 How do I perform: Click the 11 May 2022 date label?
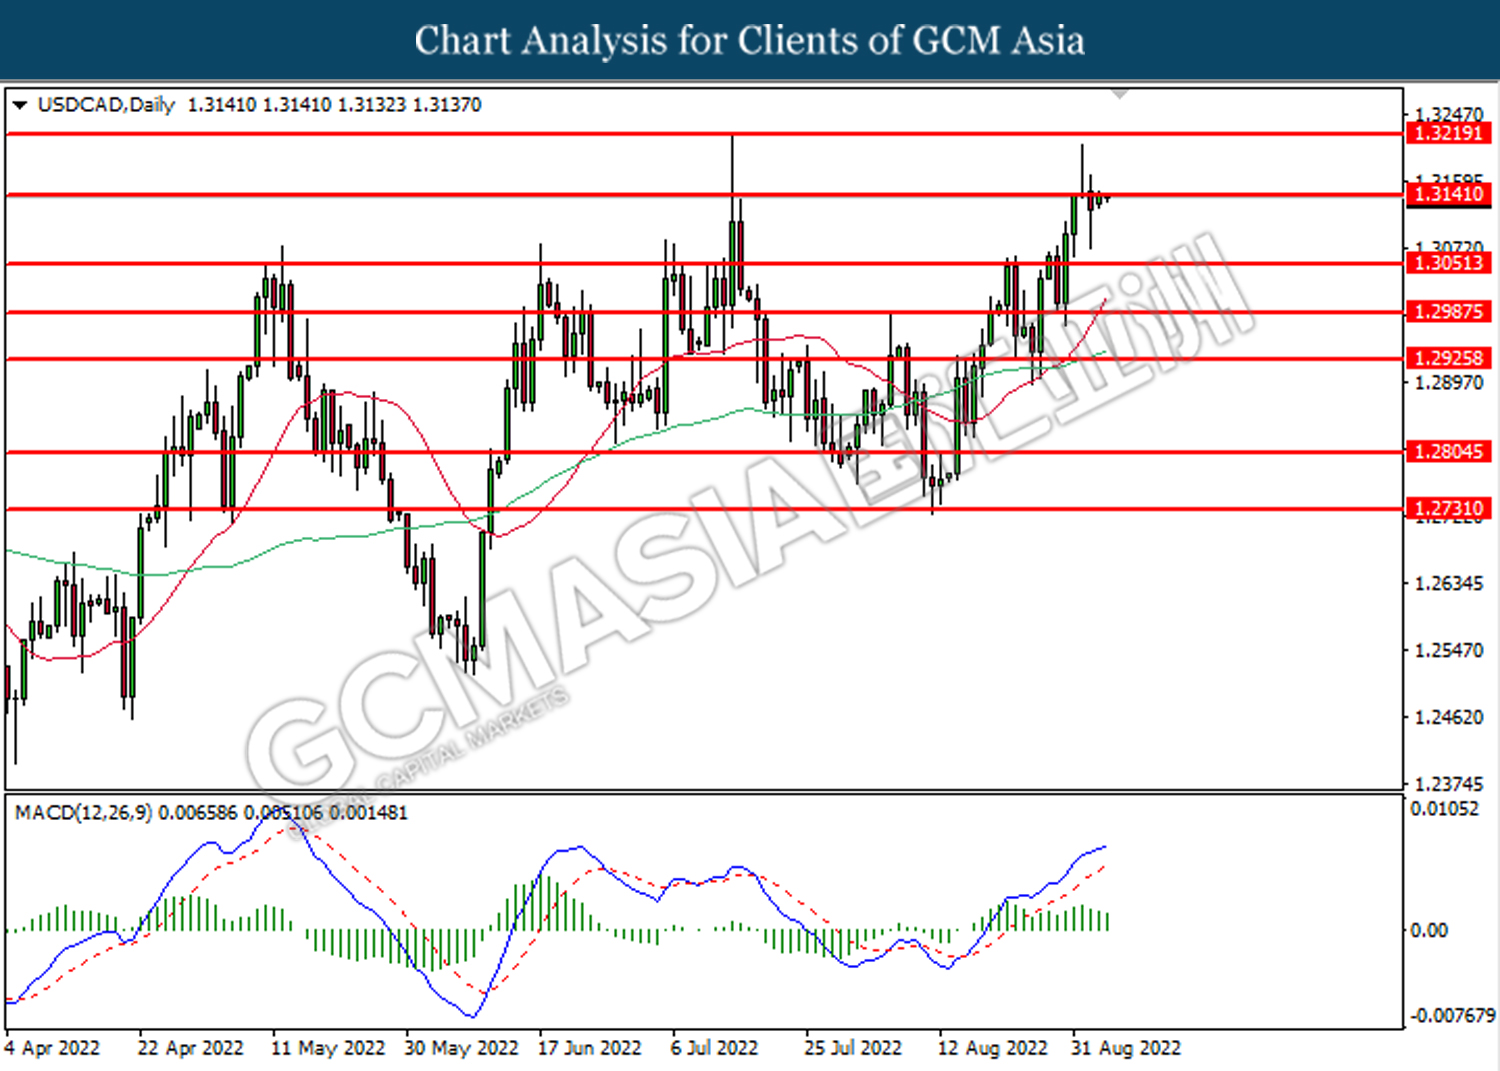click(x=328, y=1049)
